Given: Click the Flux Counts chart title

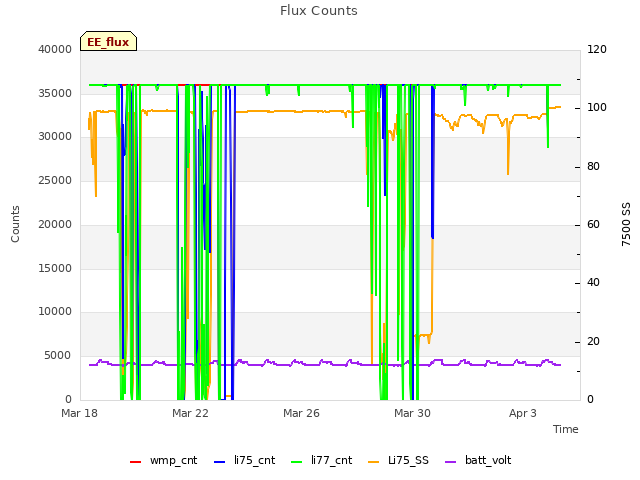Looking at the screenshot, I should tap(318, 11).
